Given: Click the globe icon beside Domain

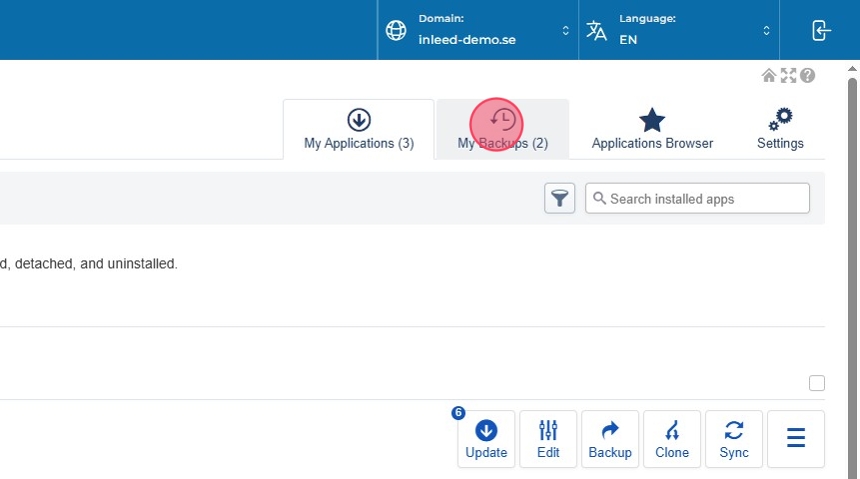Looking at the screenshot, I should (397, 30).
